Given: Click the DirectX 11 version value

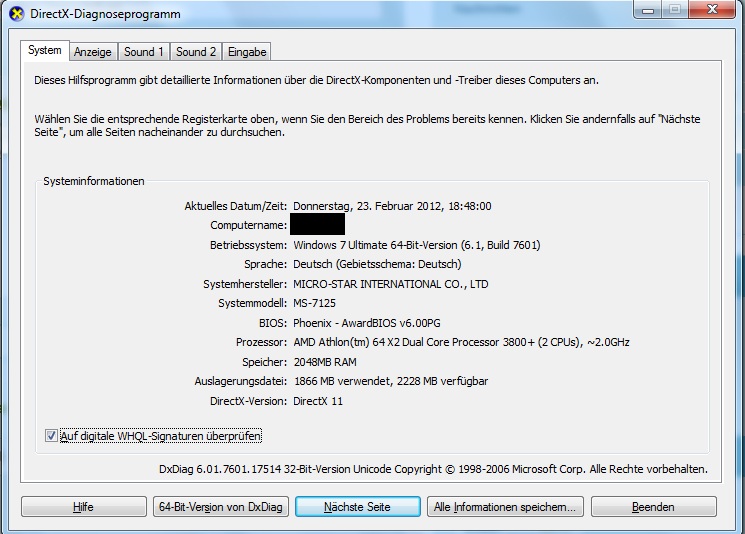Looking at the screenshot, I should [318, 401].
